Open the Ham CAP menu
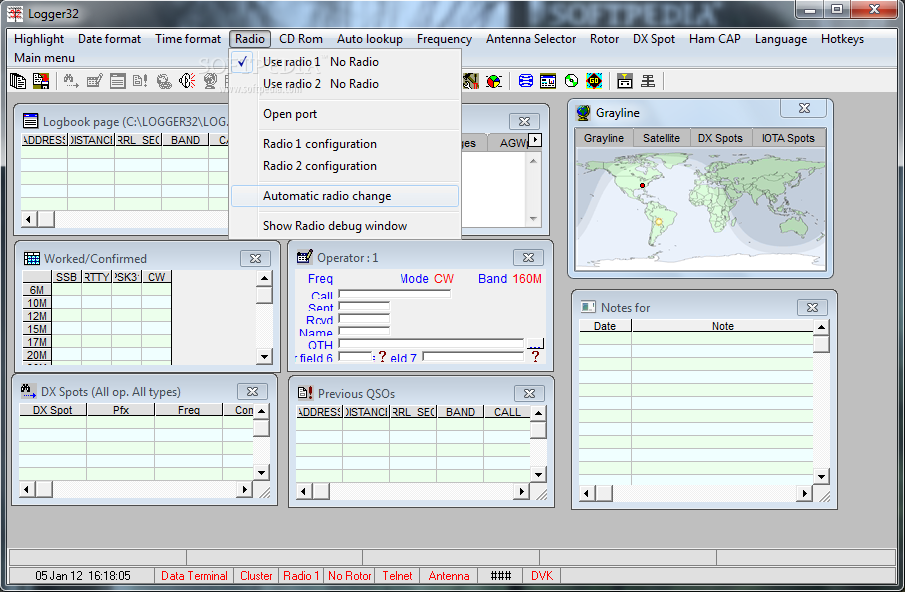Image resolution: width=905 pixels, height=592 pixels. click(714, 39)
